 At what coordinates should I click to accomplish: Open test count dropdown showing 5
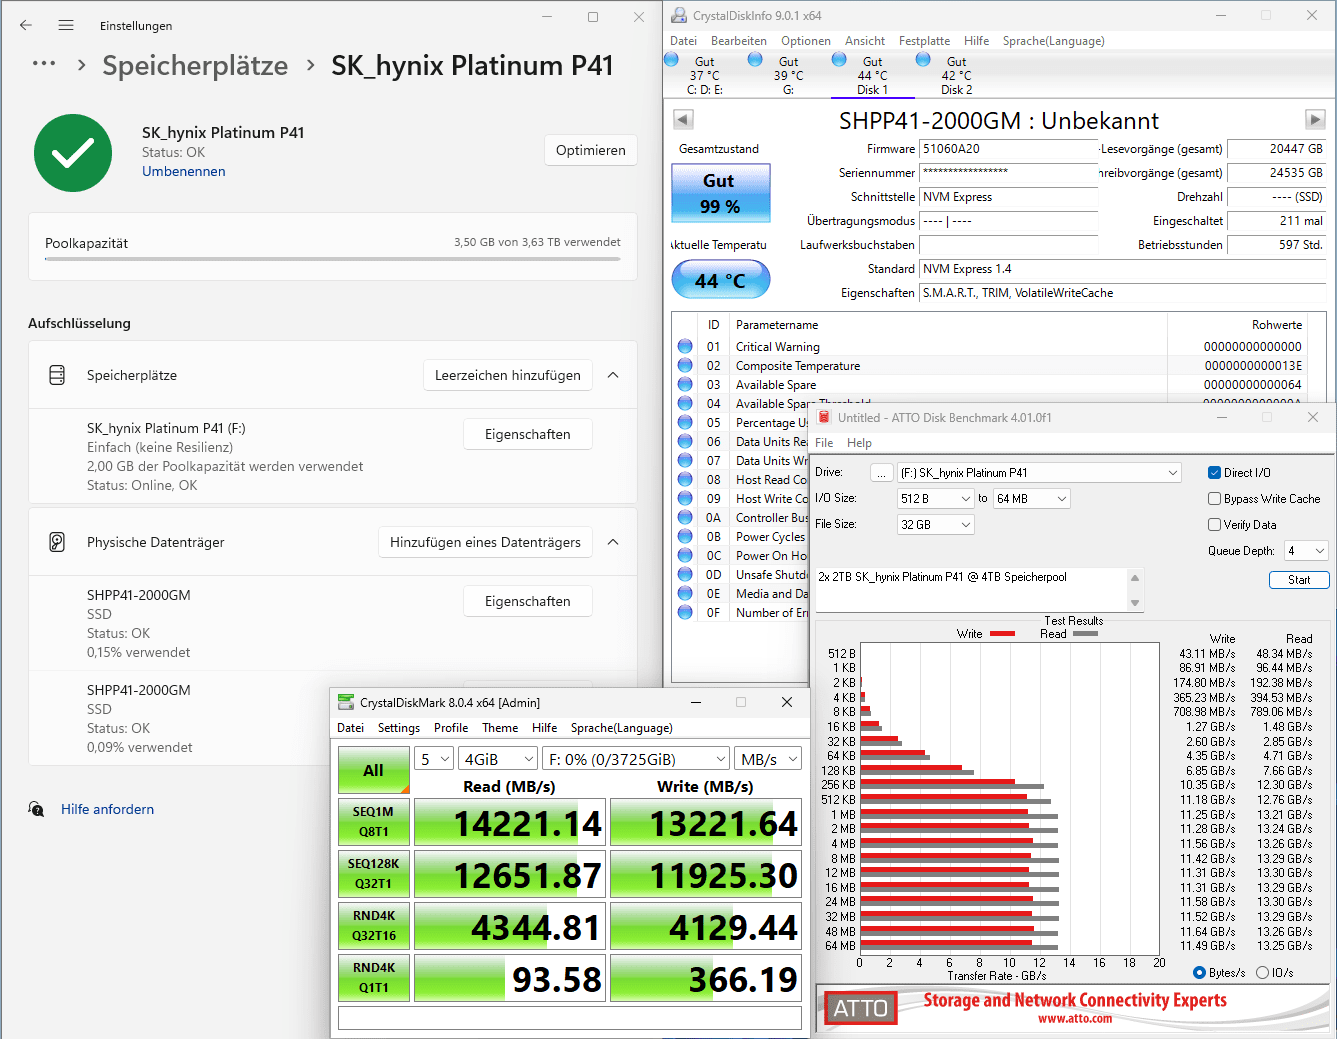point(435,760)
